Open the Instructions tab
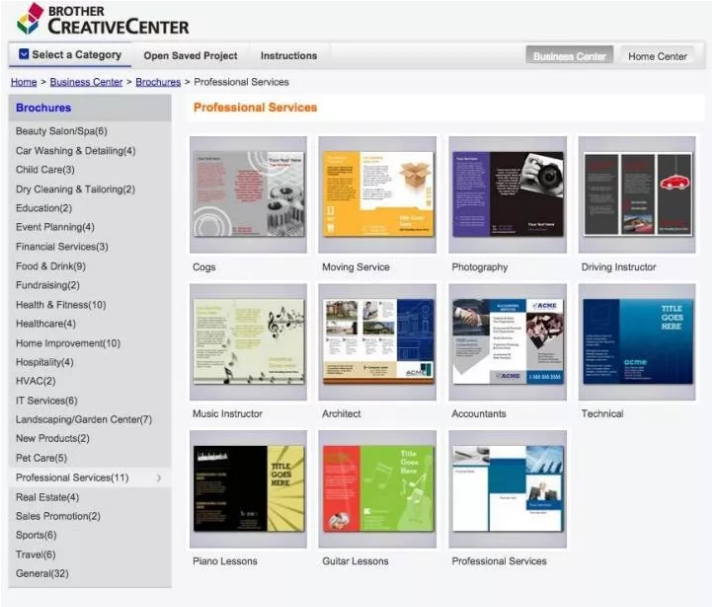712x607 pixels. [288, 56]
